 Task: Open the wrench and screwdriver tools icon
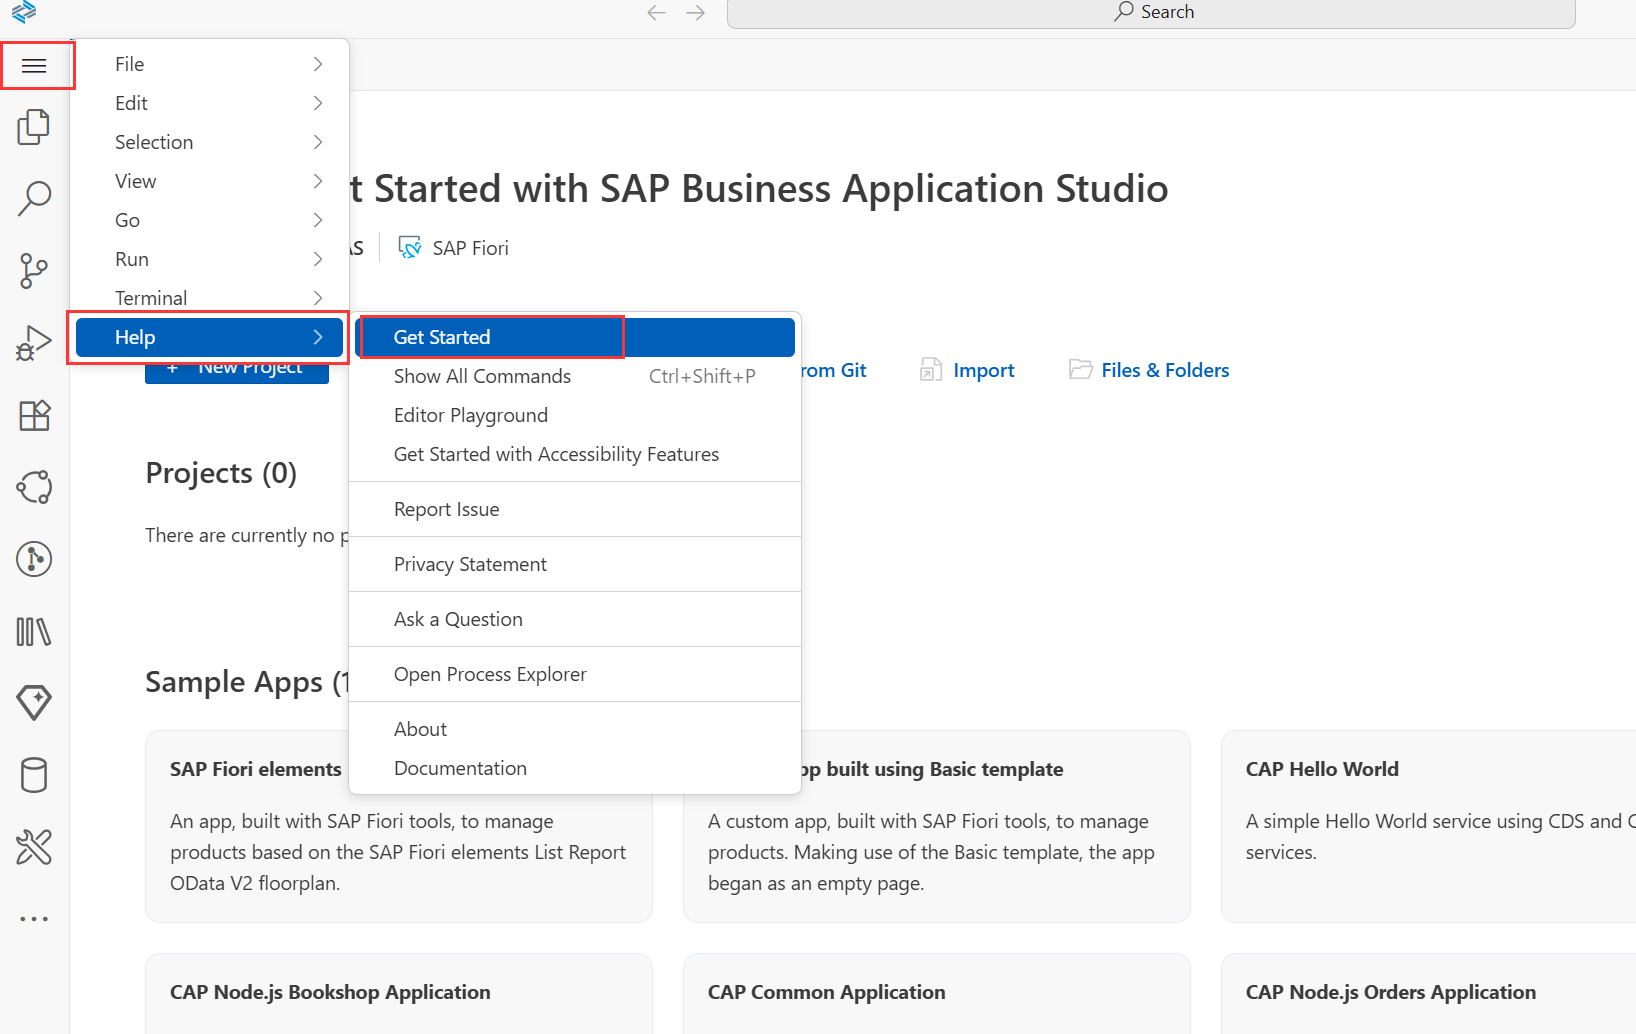tap(34, 847)
